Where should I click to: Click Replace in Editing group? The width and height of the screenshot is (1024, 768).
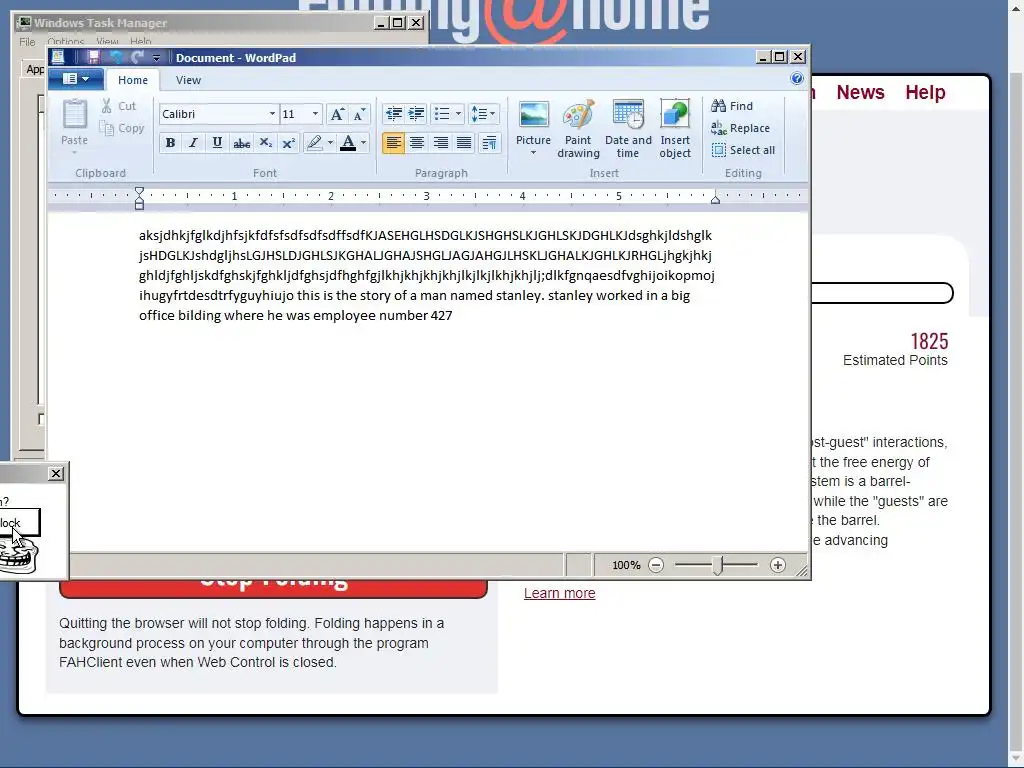pyautogui.click(x=741, y=128)
